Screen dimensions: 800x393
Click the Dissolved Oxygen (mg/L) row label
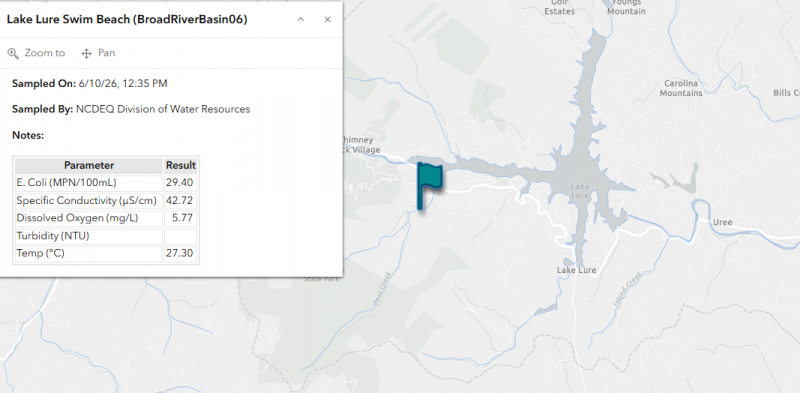[77, 218]
